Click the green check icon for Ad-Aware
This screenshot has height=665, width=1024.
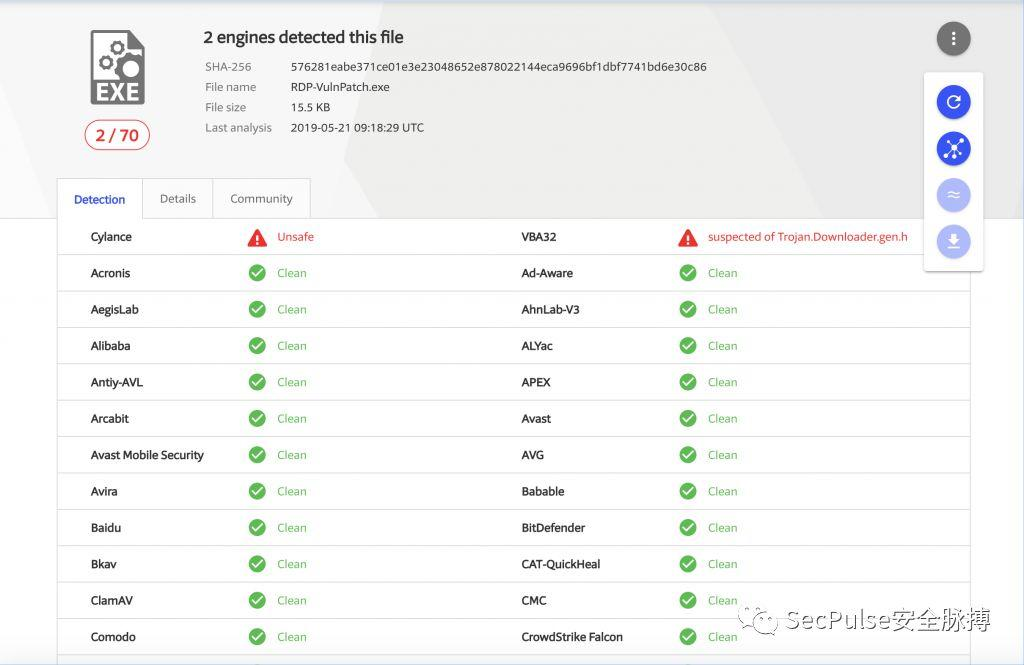688,273
